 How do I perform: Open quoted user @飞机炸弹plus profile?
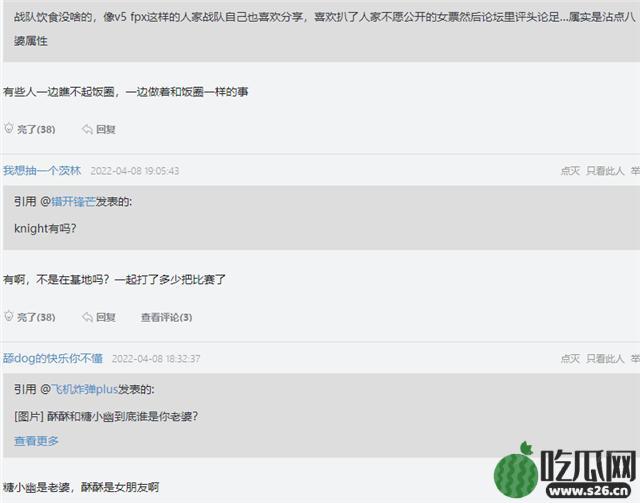click(84, 389)
